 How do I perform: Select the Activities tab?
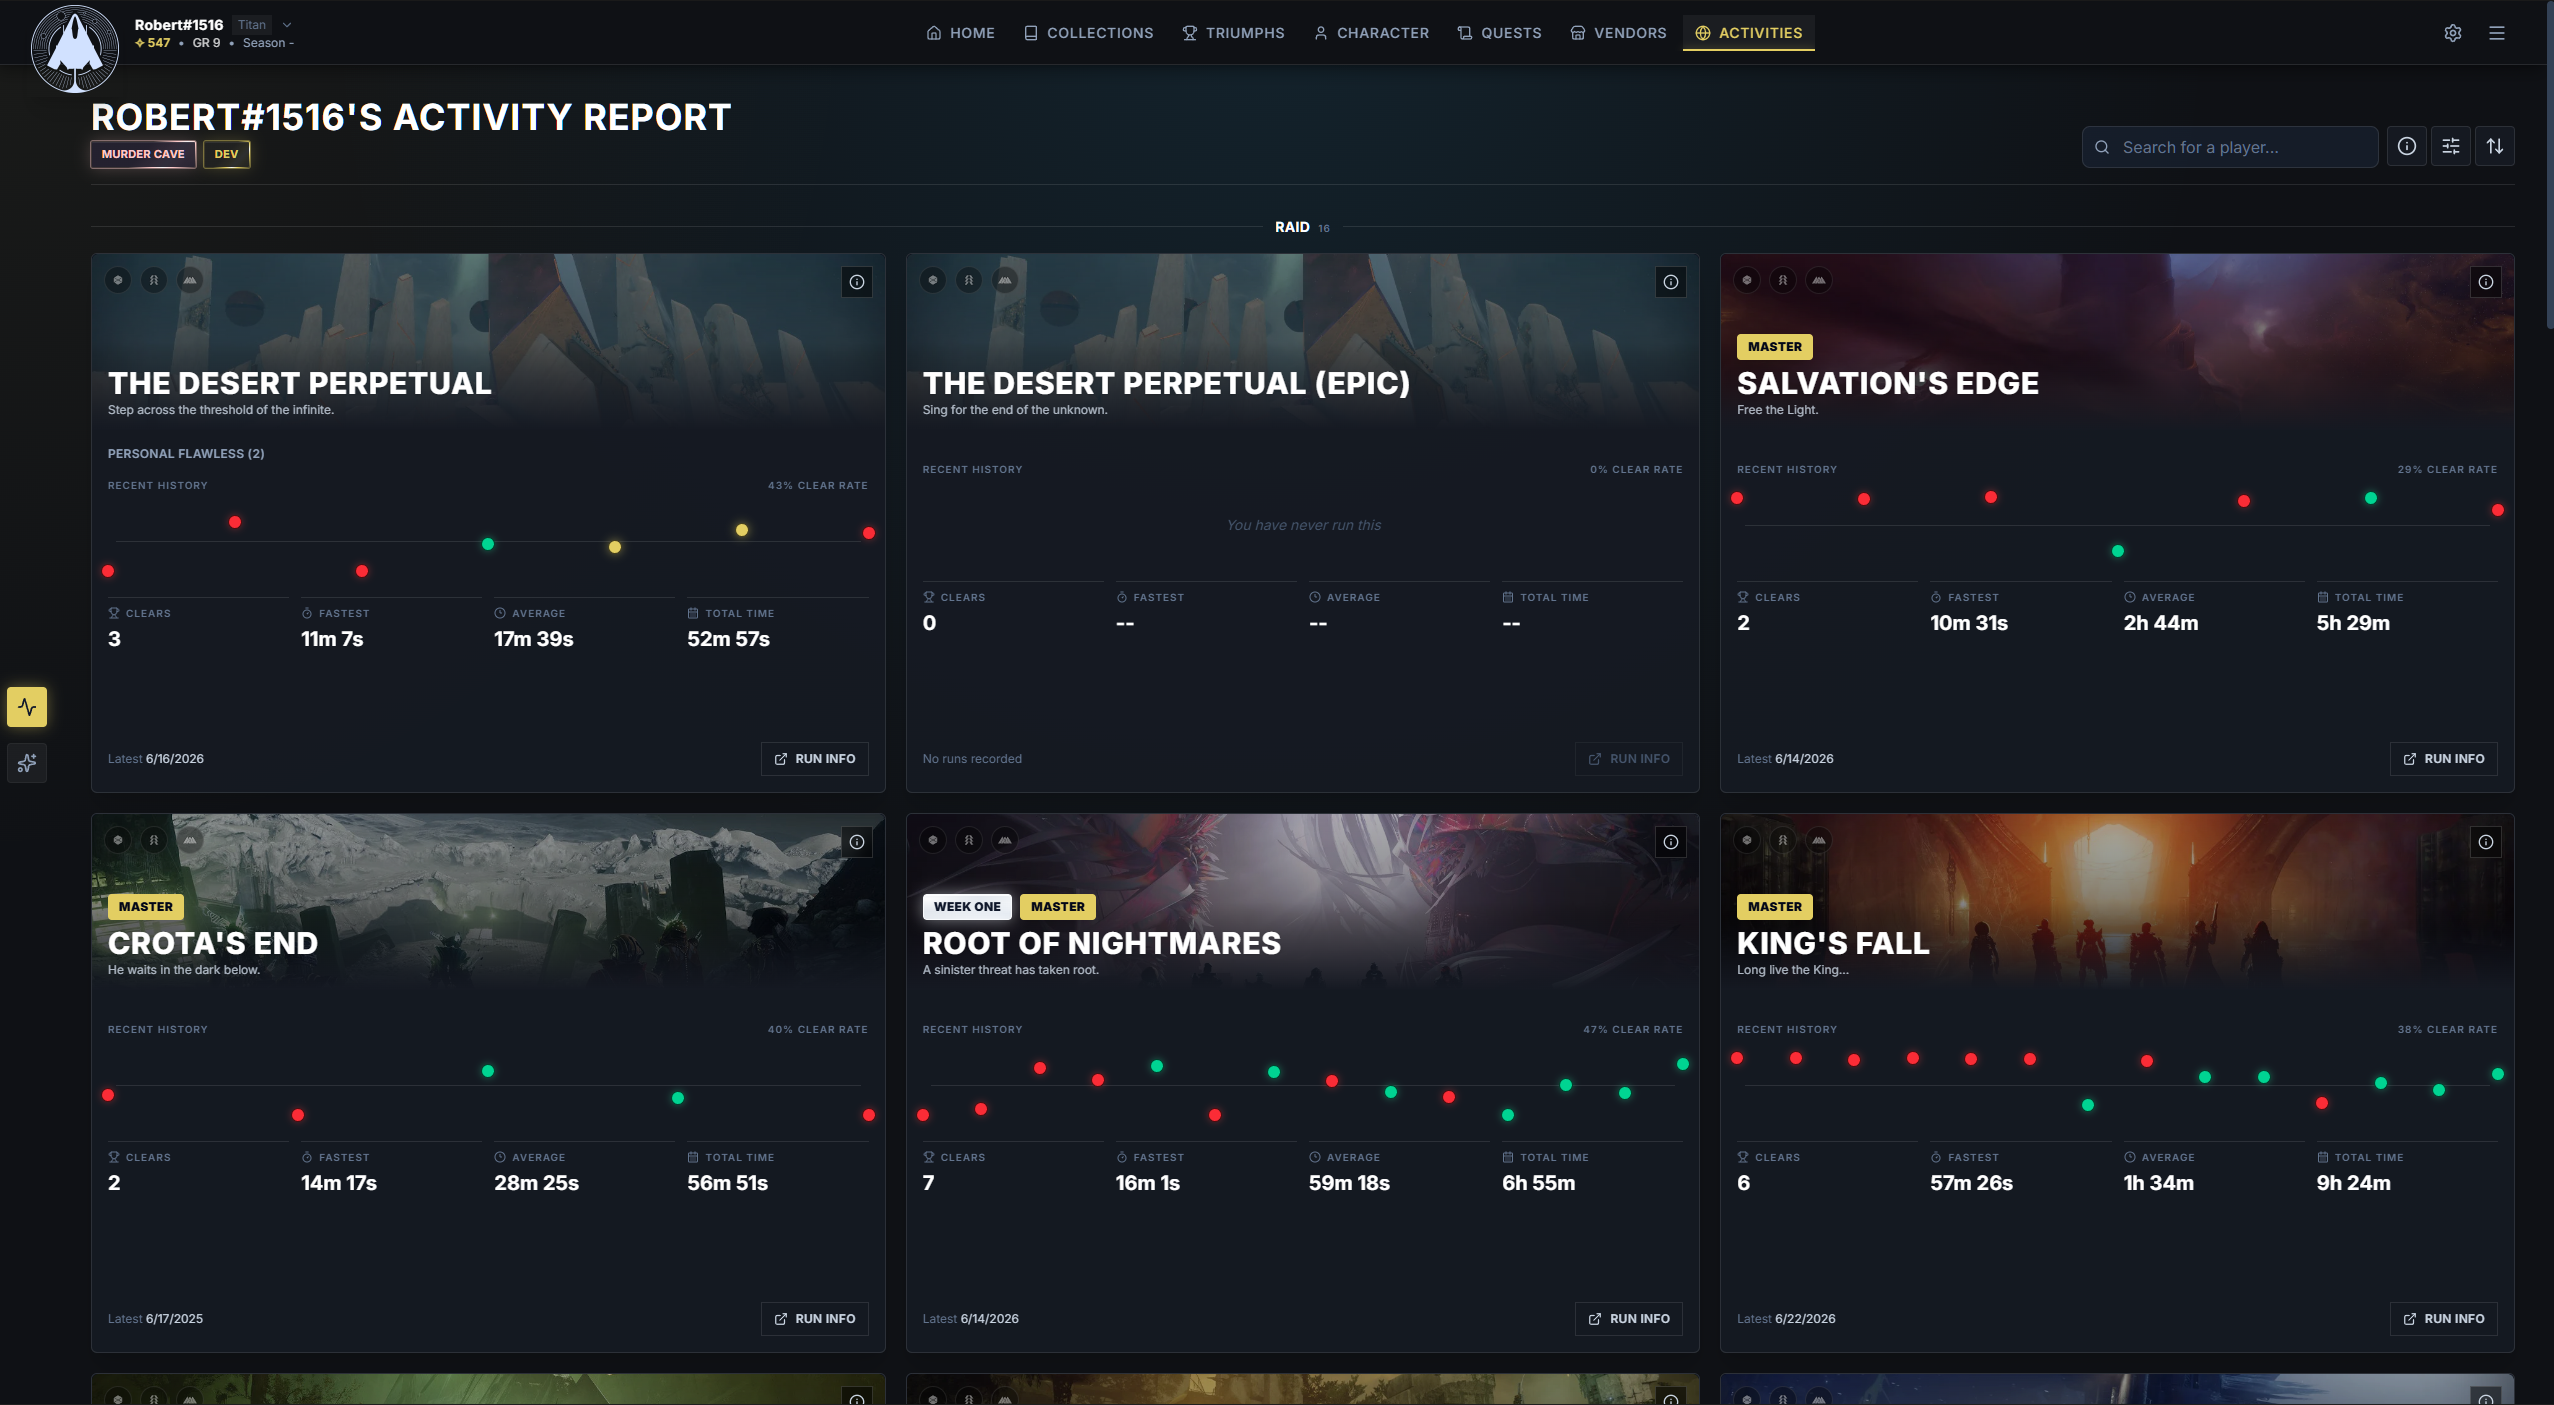click(x=1749, y=33)
